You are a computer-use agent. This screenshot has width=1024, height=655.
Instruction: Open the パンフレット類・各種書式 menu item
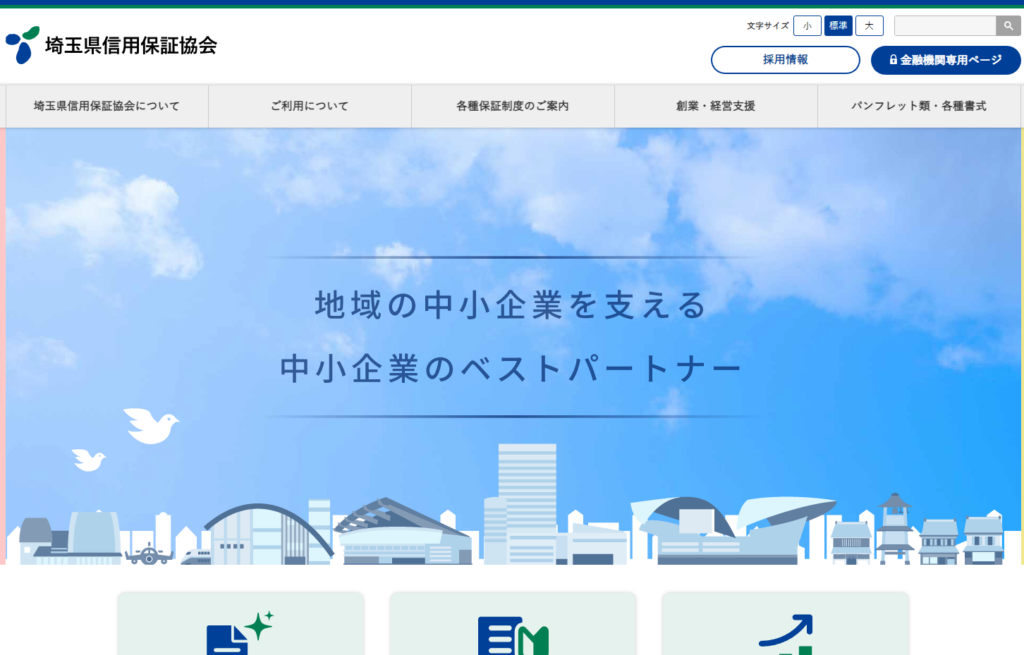(919, 106)
